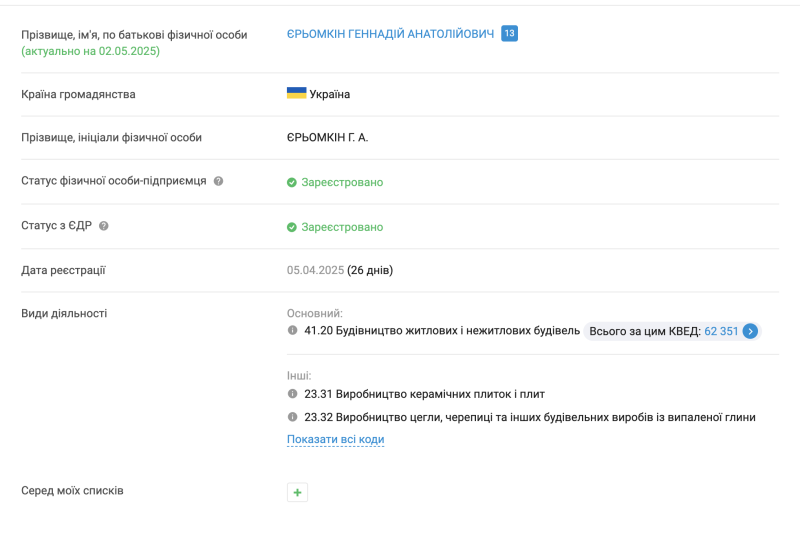Click the Ukraine flag icon
Screen dimensions: 800x540
coord(296,93)
